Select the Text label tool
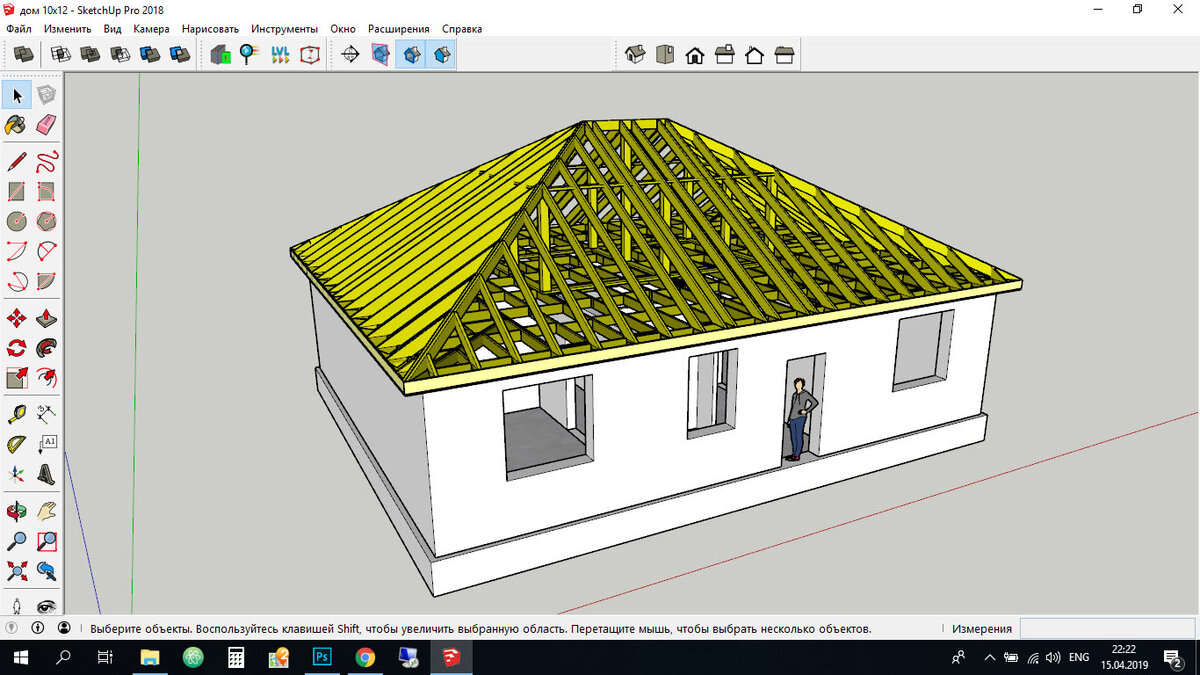Screen dimensions: 1200x675 pos(46,443)
